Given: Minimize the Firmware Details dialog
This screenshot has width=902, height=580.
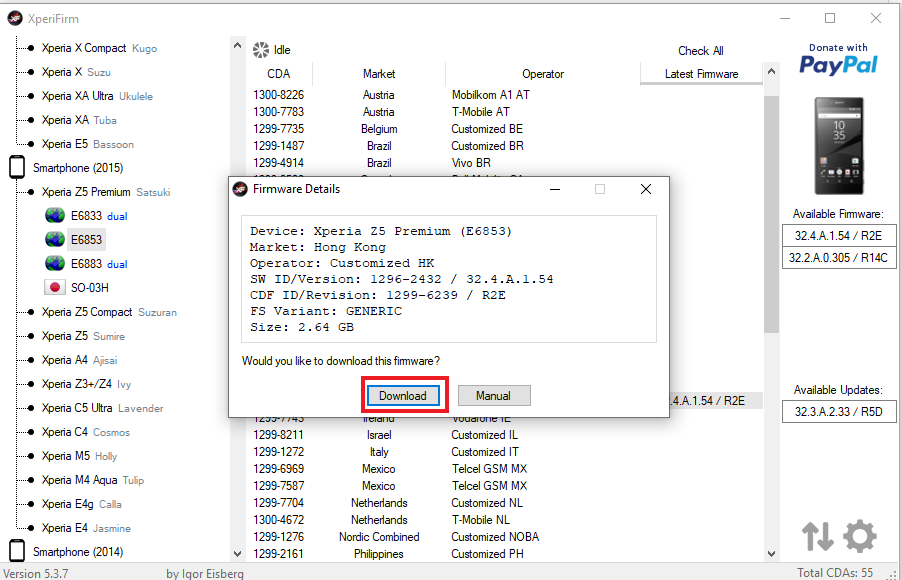Looking at the screenshot, I should [x=555, y=189].
